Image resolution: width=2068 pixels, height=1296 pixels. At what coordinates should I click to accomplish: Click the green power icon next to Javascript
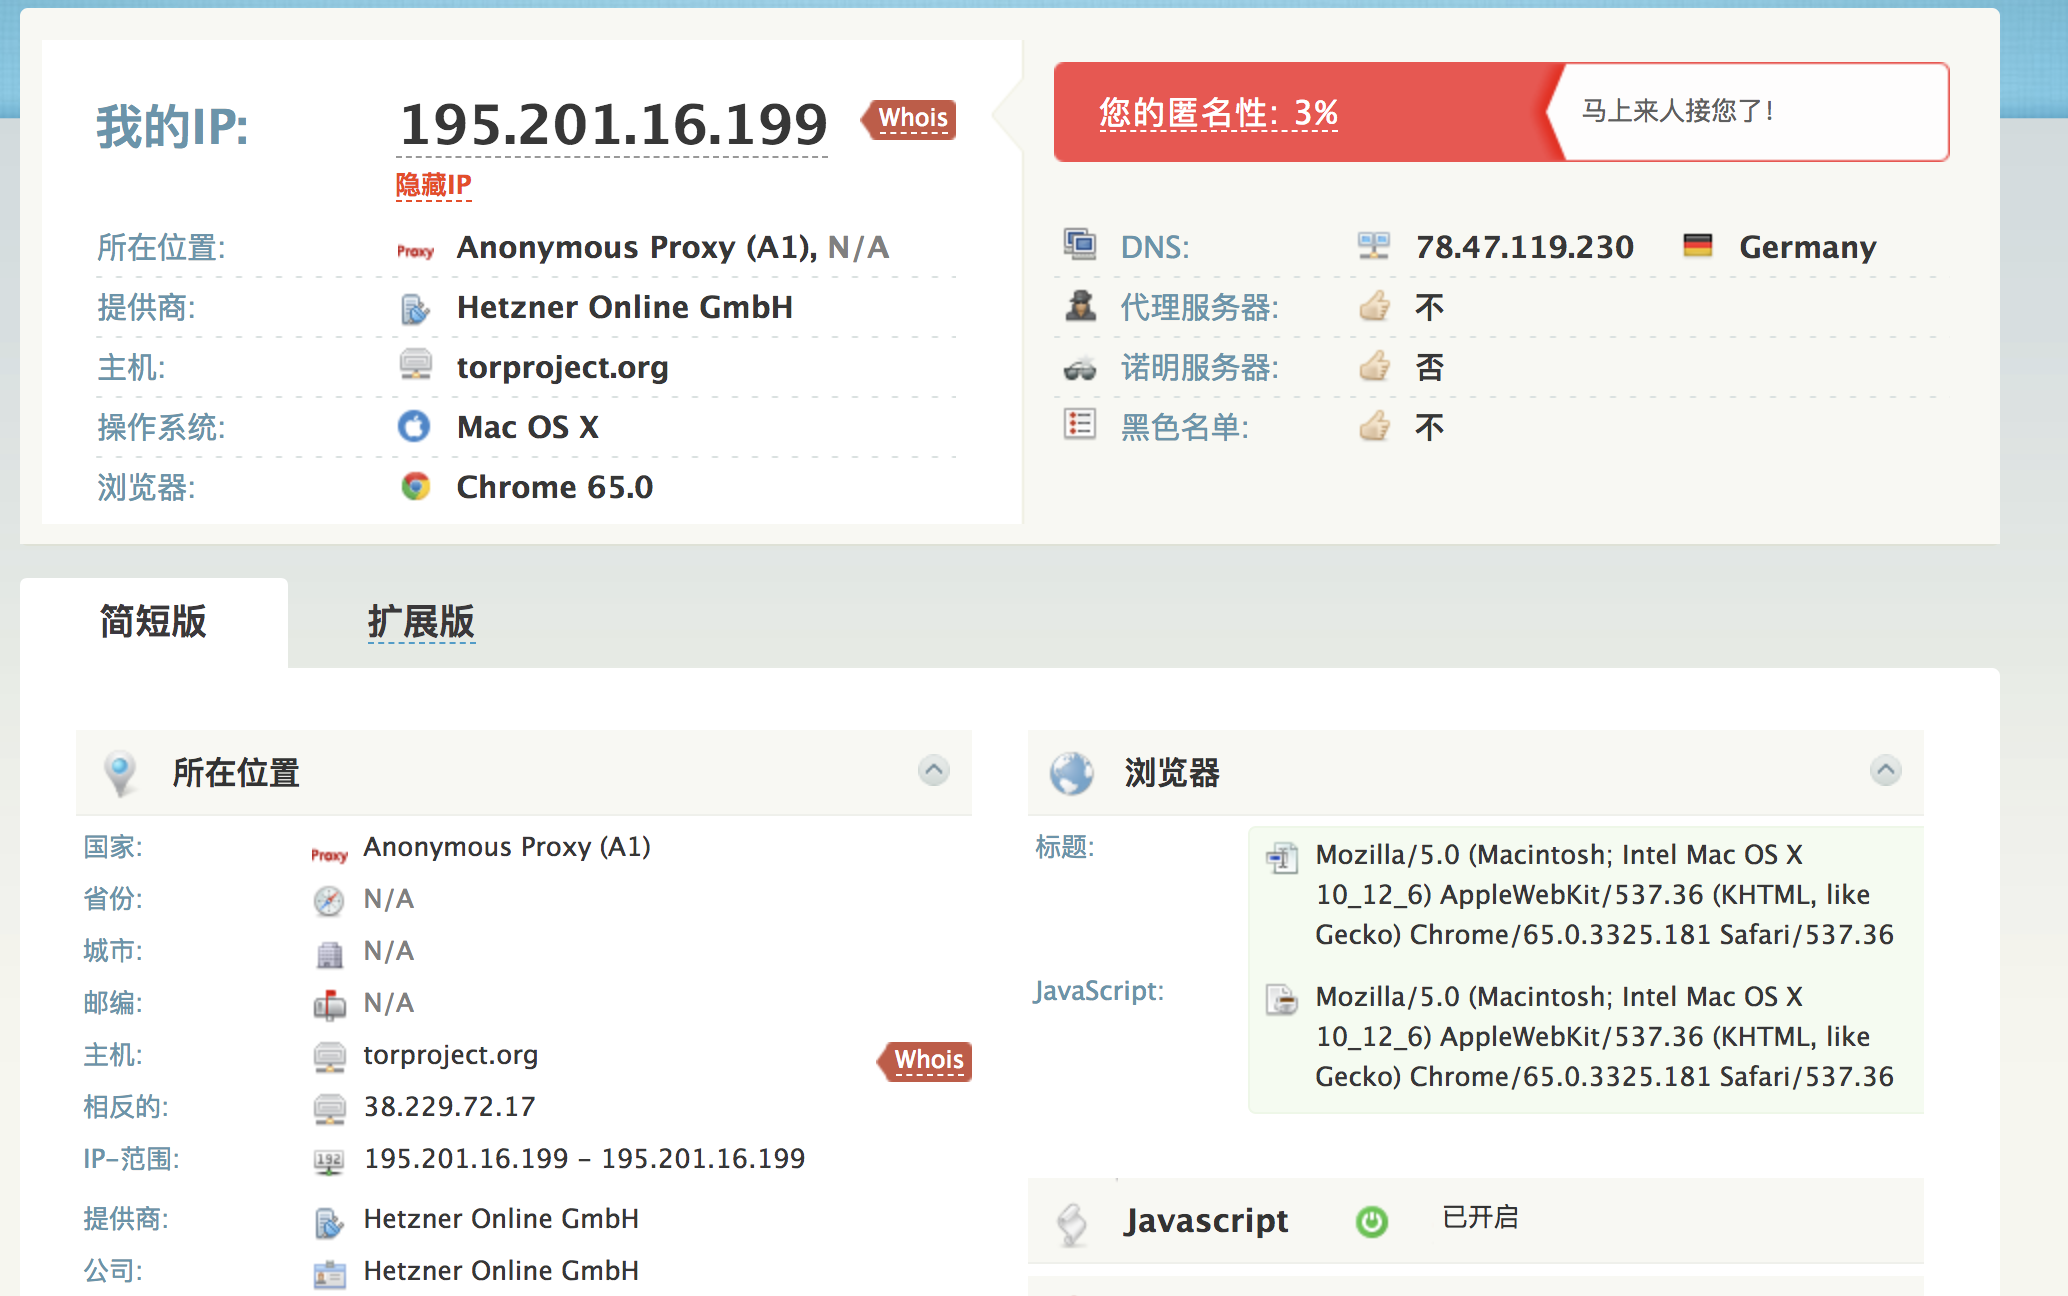[1371, 1221]
